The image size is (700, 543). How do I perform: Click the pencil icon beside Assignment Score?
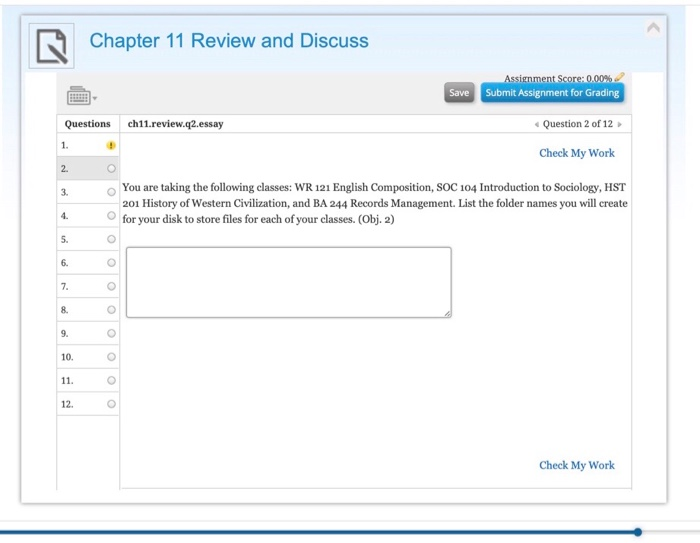click(x=619, y=77)
